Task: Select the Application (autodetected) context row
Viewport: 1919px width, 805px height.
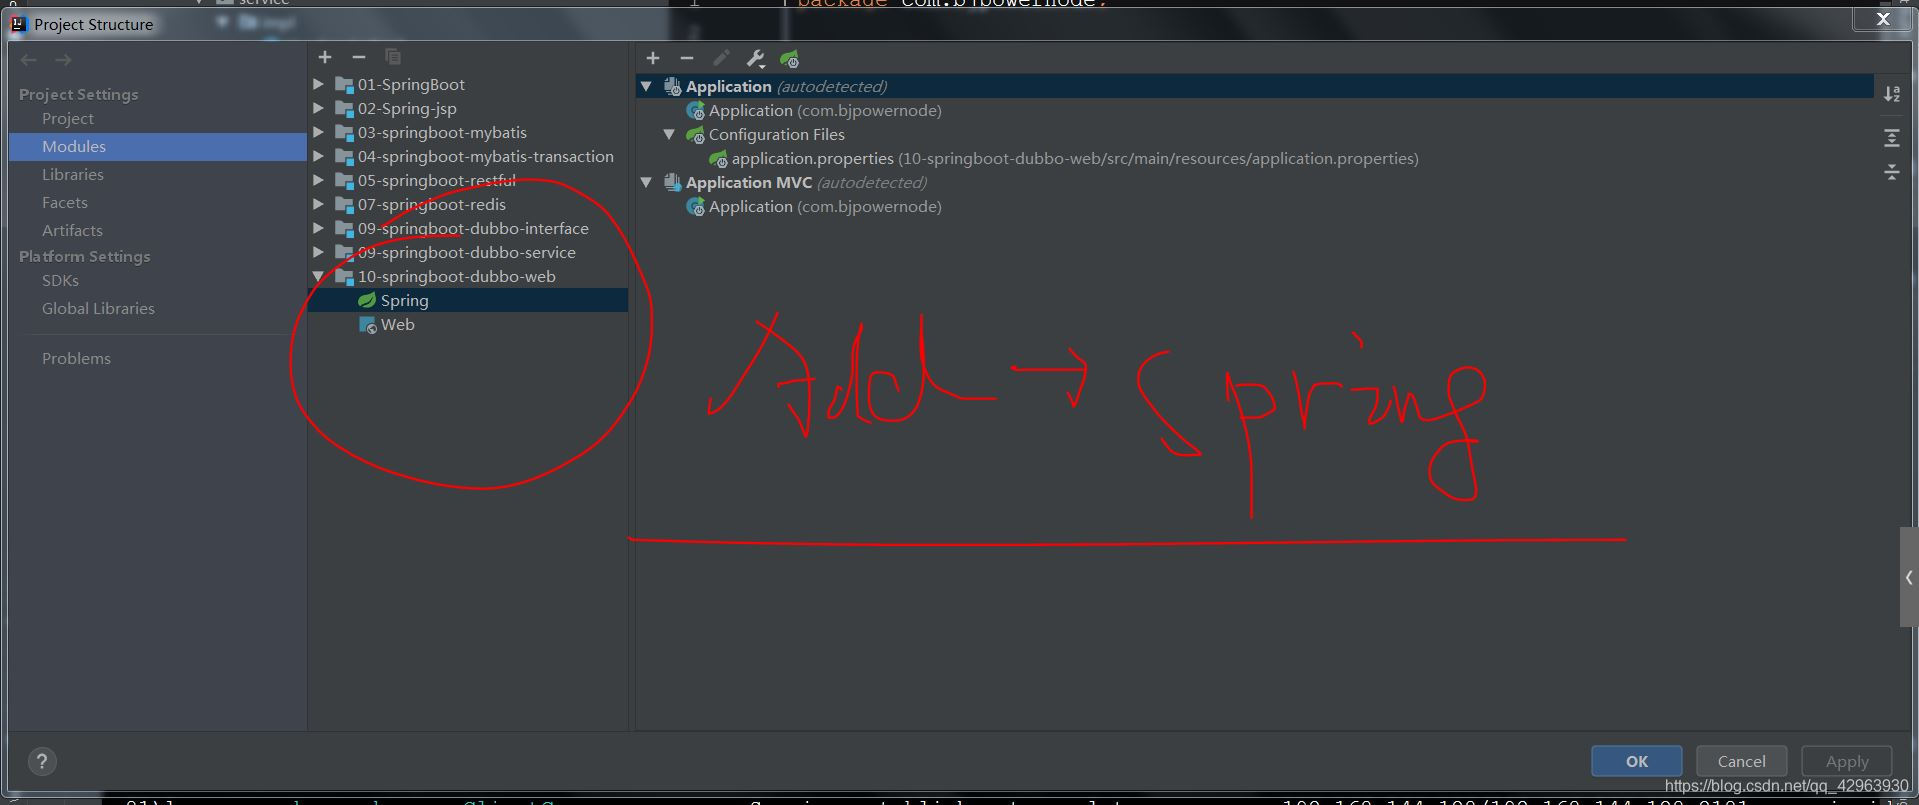Action: (1254, 86)
